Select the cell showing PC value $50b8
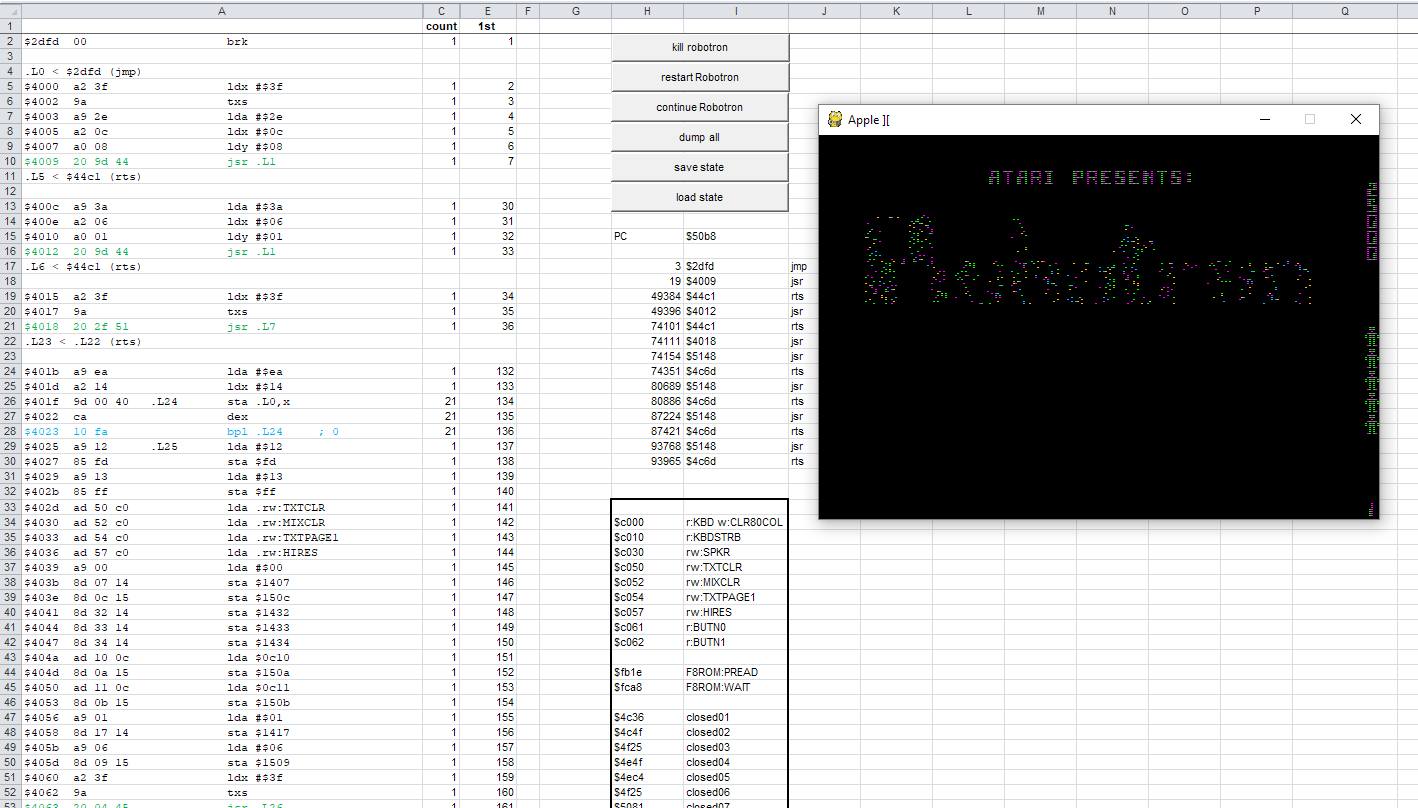The height and width of the screenshot is (808, 1418). click(735, 237)
